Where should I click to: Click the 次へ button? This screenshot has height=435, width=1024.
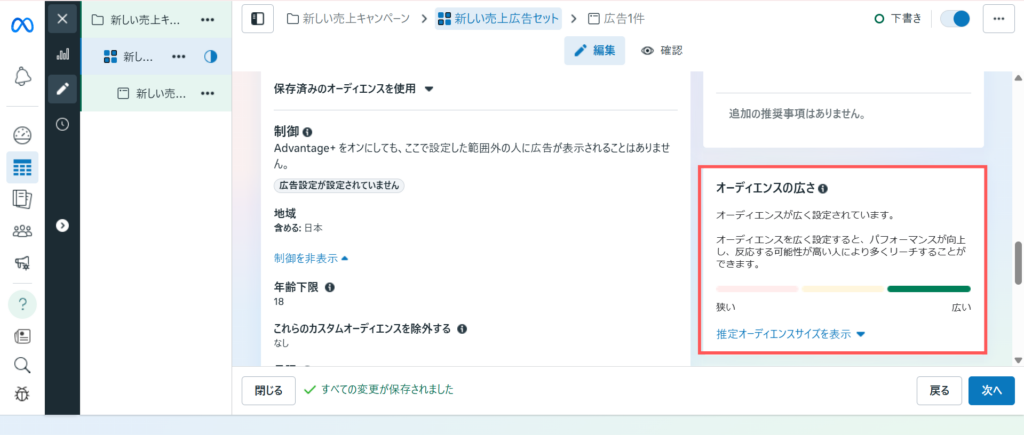(x=991, y=390)
